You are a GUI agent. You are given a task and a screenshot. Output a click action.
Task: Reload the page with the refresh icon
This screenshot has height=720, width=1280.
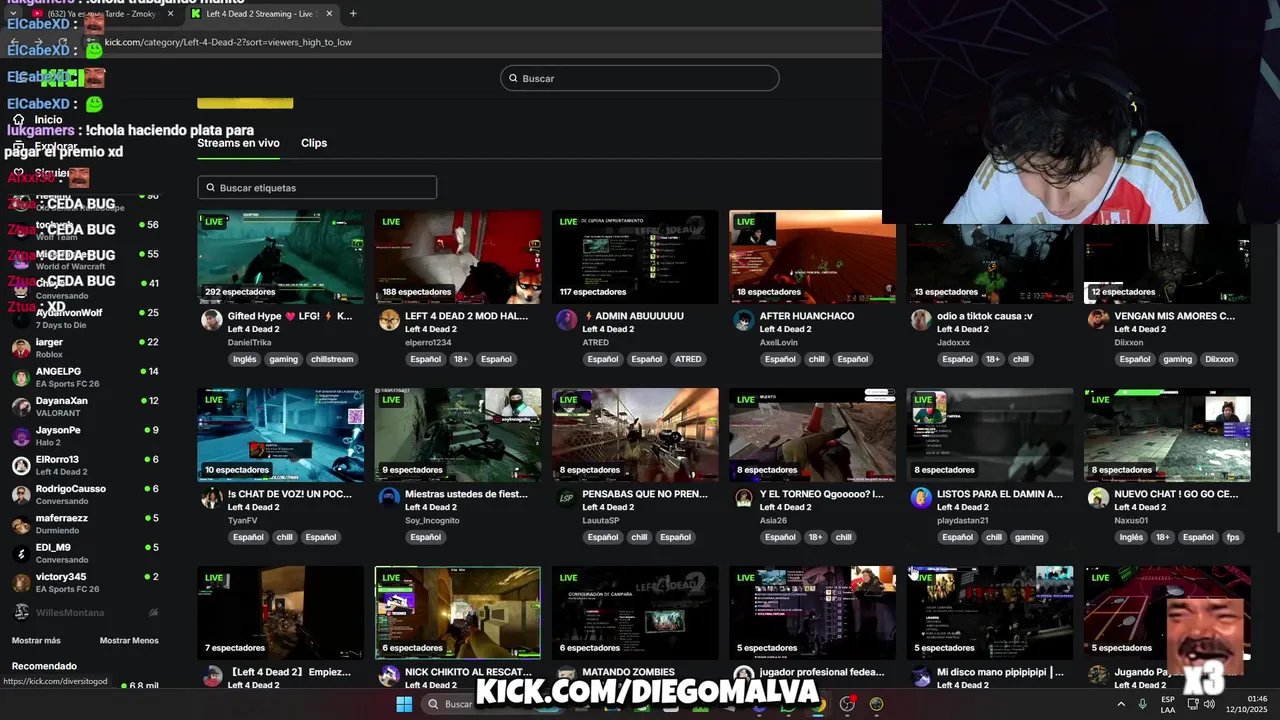[62, 42]
